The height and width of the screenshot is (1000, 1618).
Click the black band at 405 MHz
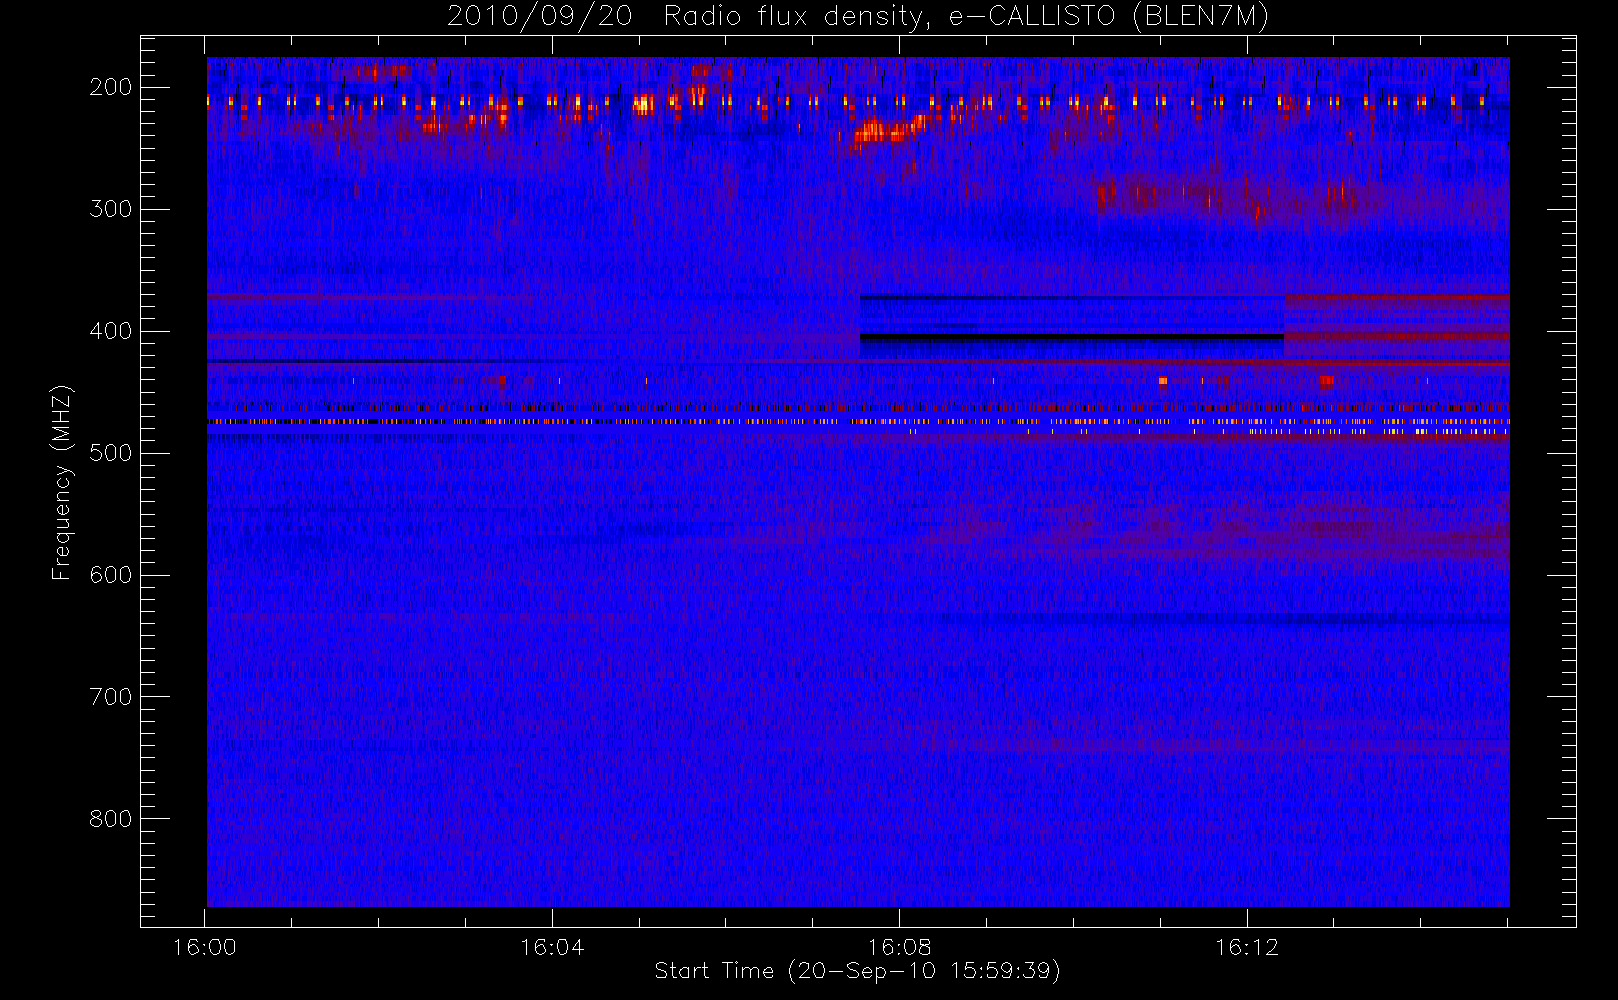[1072, 337]
